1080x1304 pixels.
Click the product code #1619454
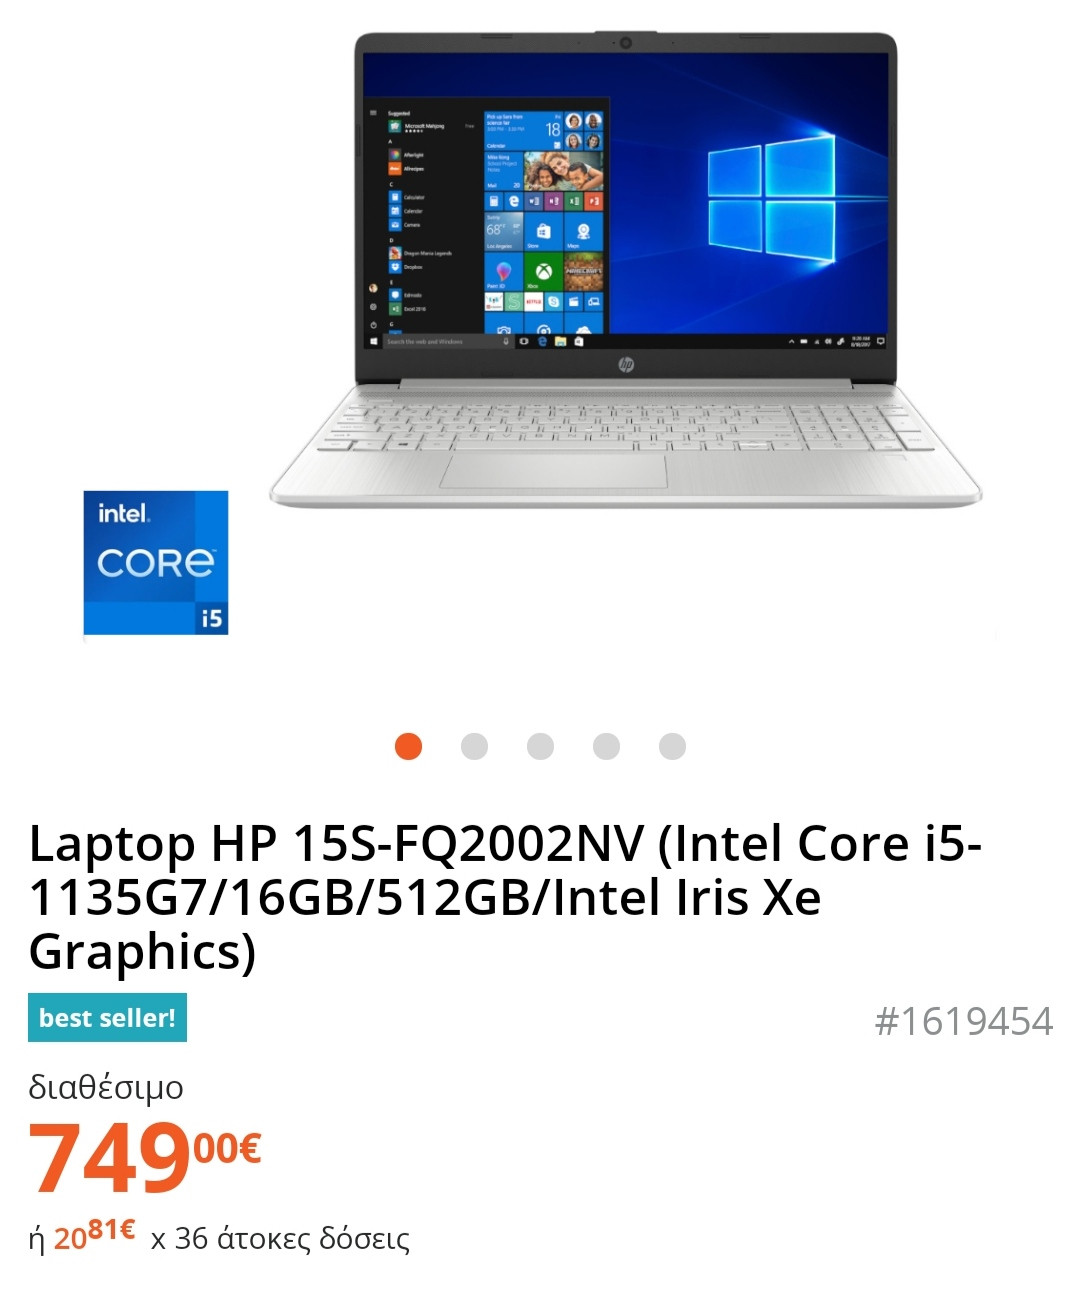[964, 1021]
